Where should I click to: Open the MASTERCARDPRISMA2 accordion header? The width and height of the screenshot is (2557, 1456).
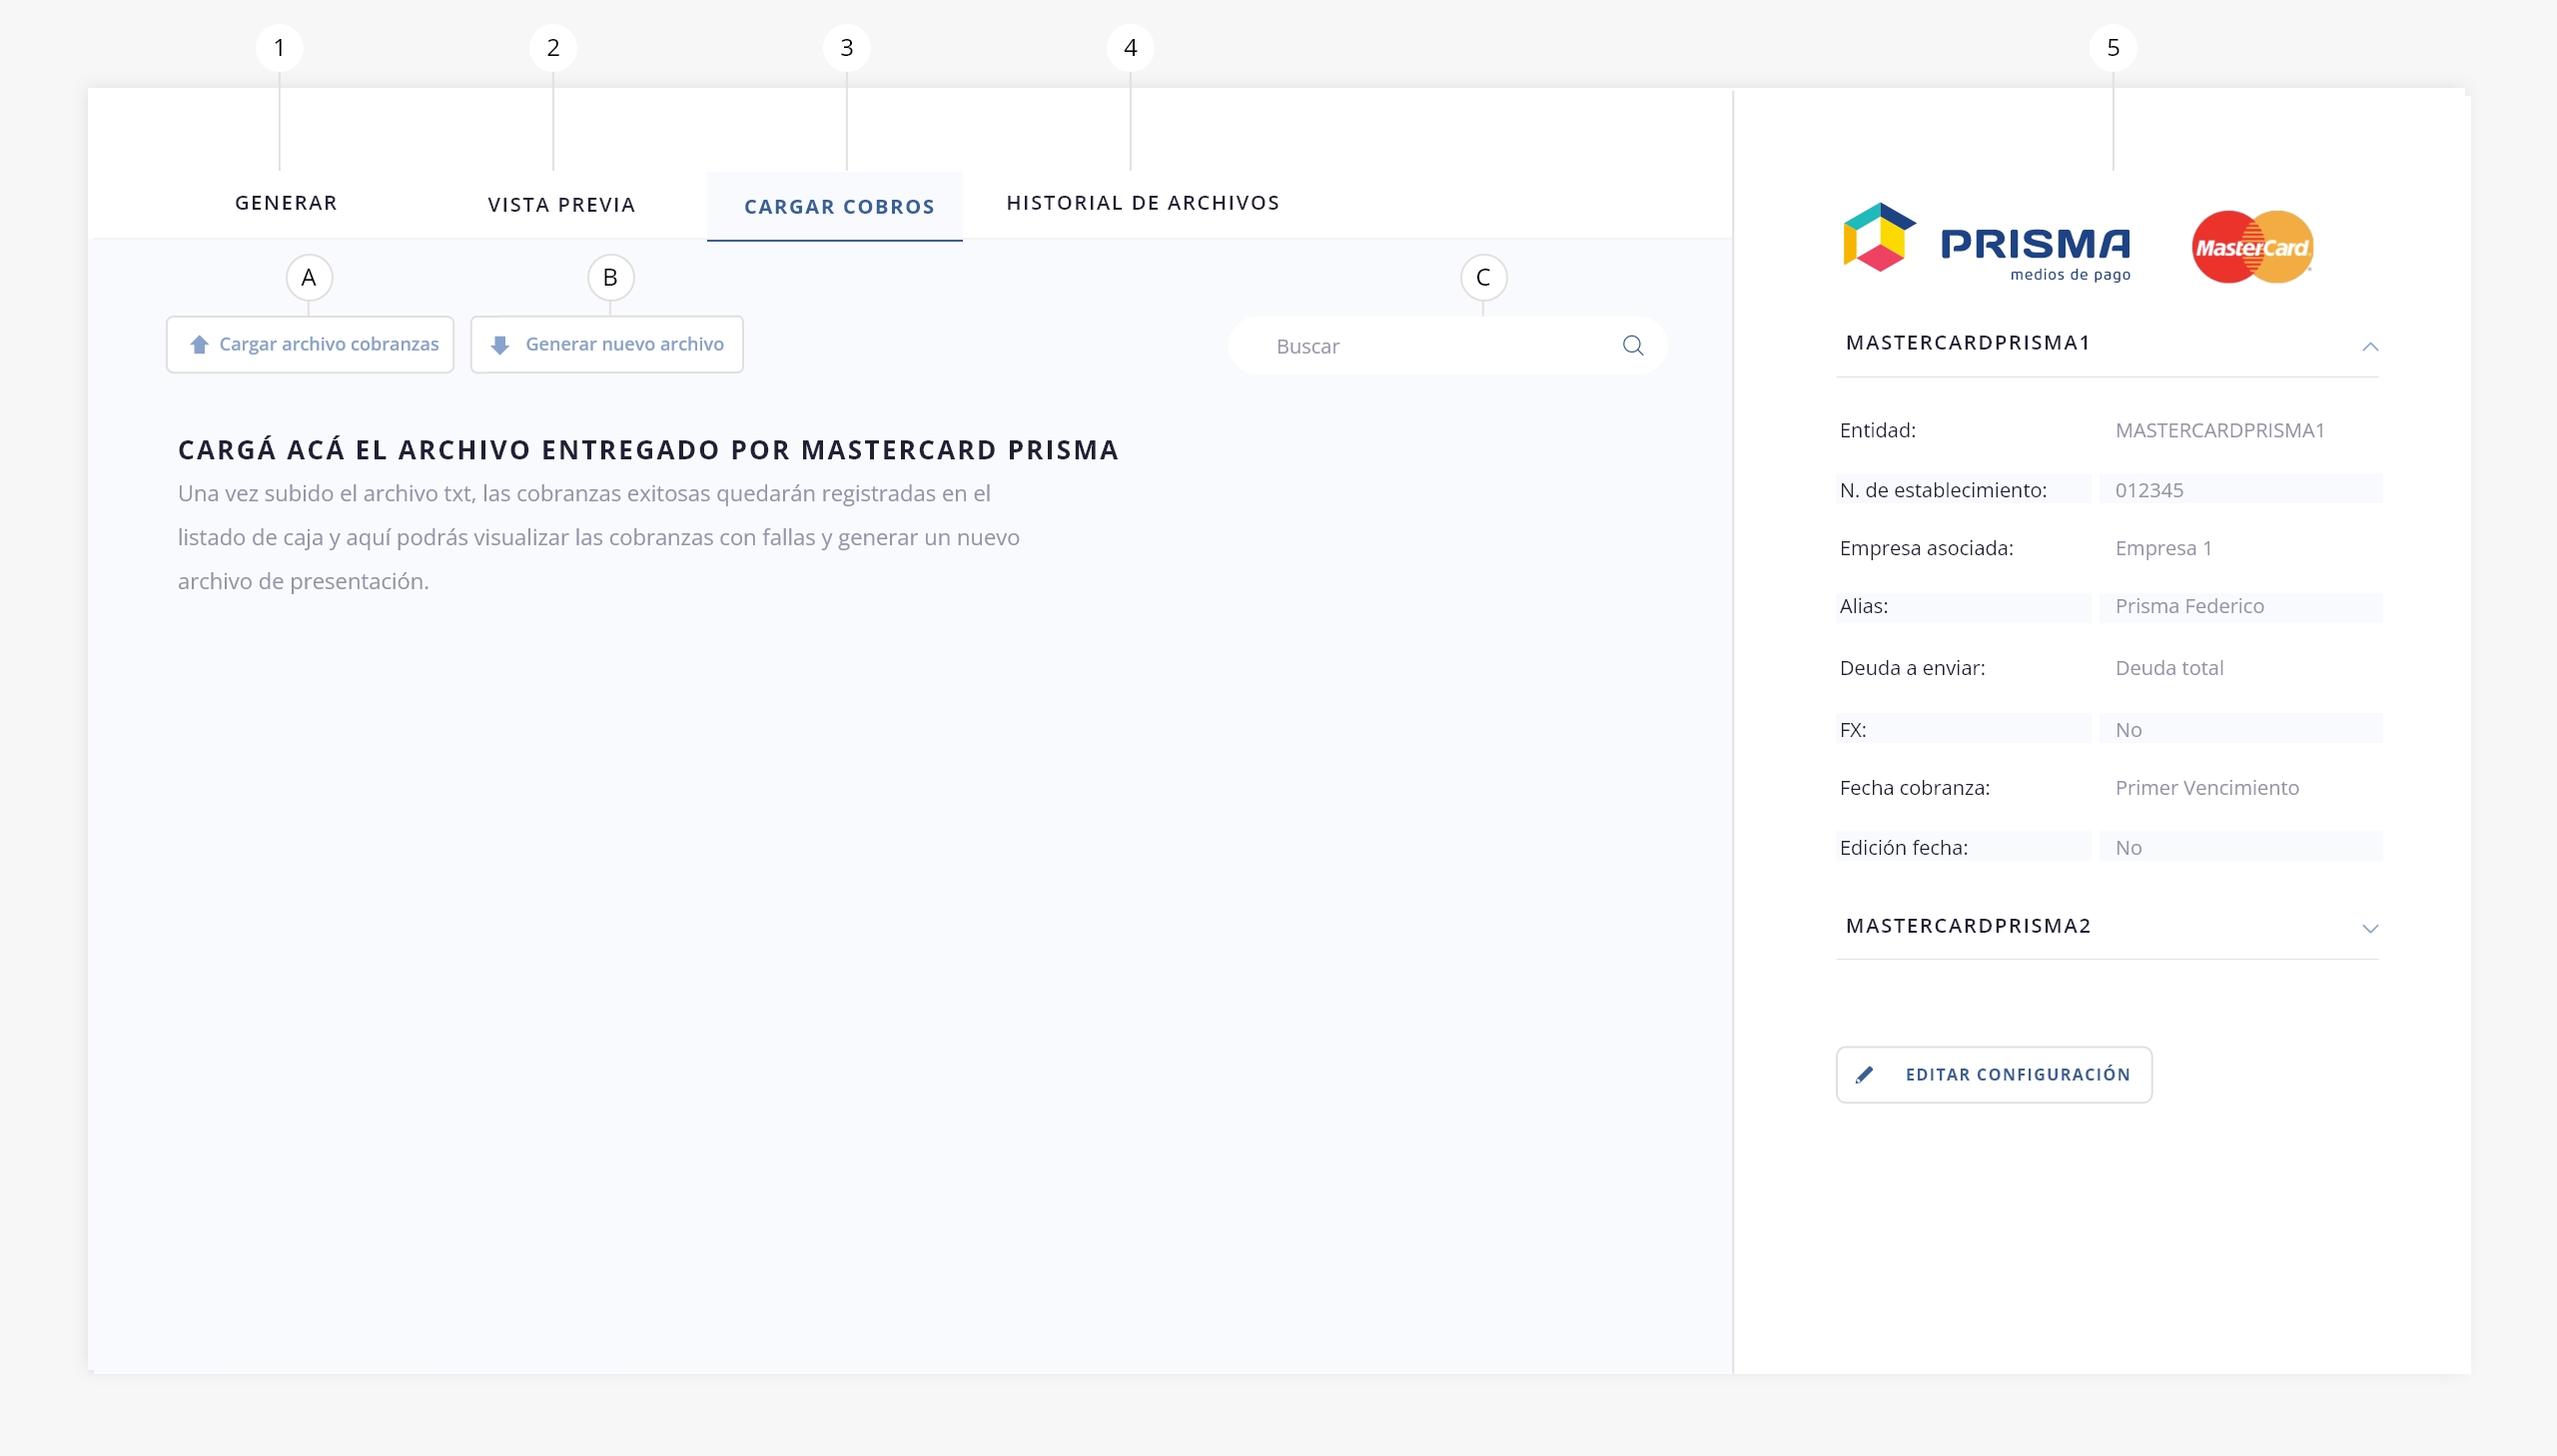1968,925
